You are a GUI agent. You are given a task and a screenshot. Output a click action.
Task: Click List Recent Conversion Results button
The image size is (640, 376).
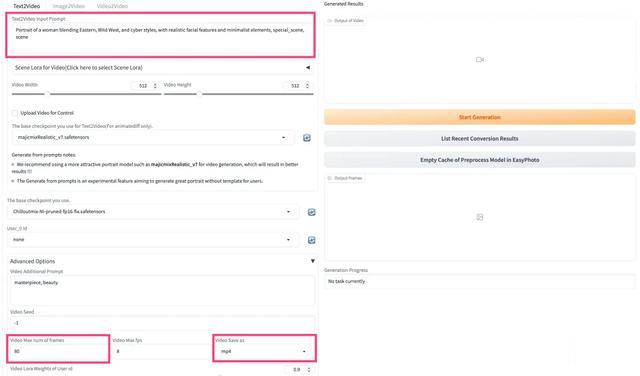coord(480,139)
